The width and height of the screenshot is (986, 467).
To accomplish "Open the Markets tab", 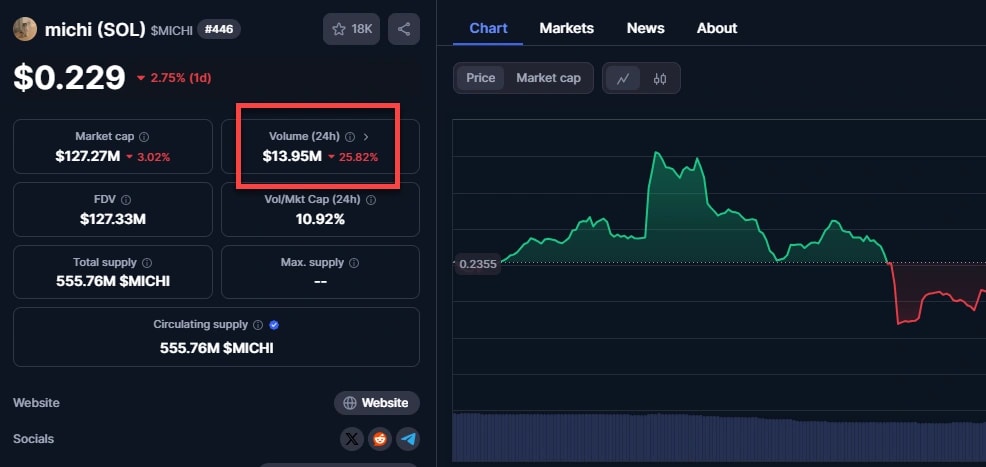I will pos(566,28).
